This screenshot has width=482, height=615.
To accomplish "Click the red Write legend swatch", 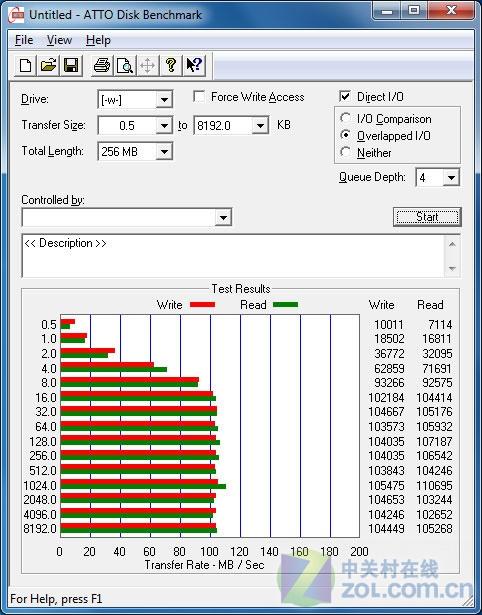I will point(202,304).
